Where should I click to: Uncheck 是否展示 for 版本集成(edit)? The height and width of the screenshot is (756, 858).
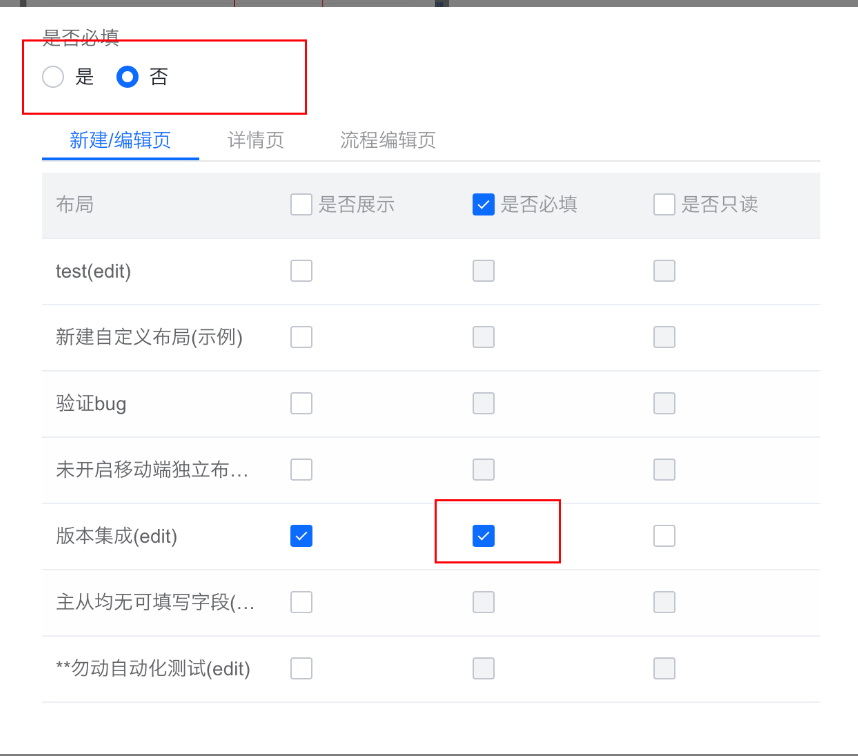click(302, 536)
